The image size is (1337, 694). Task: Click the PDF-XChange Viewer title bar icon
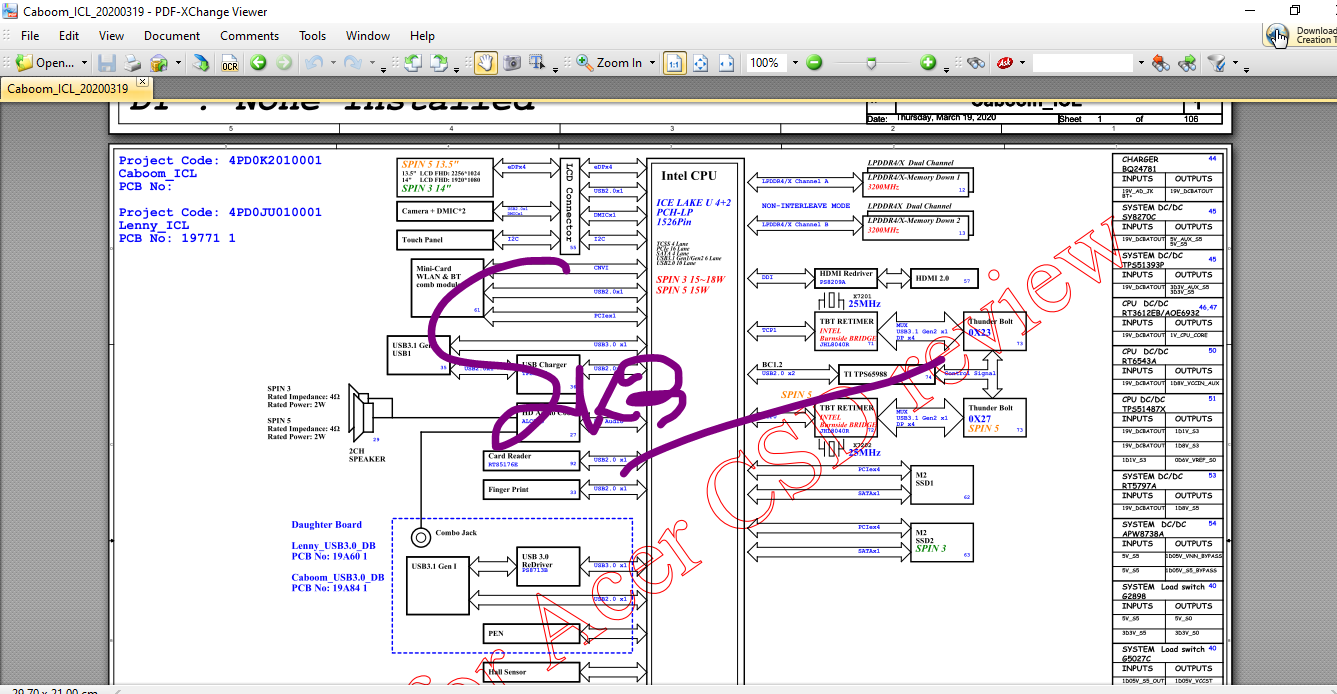click(x=11, y=12)
